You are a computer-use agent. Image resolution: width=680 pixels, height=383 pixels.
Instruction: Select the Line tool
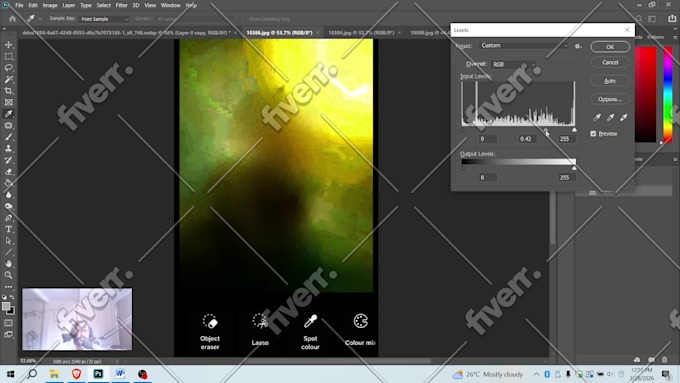pos(8,252)
